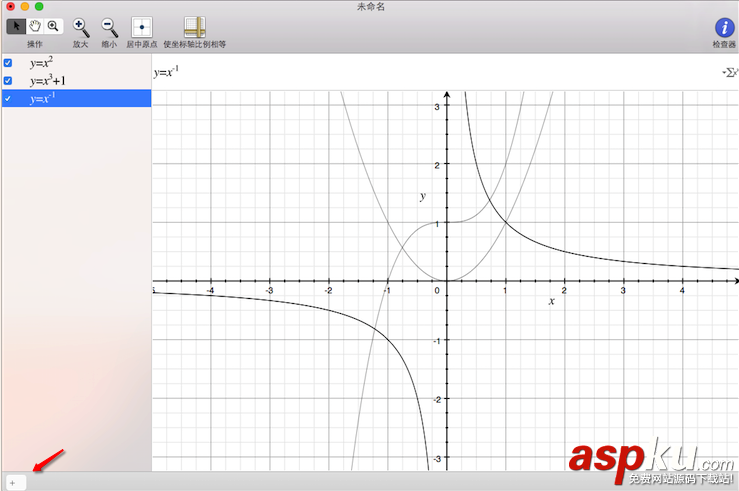Click the zoom in (放大) icon
739x491 pixels.
[81, 28]
